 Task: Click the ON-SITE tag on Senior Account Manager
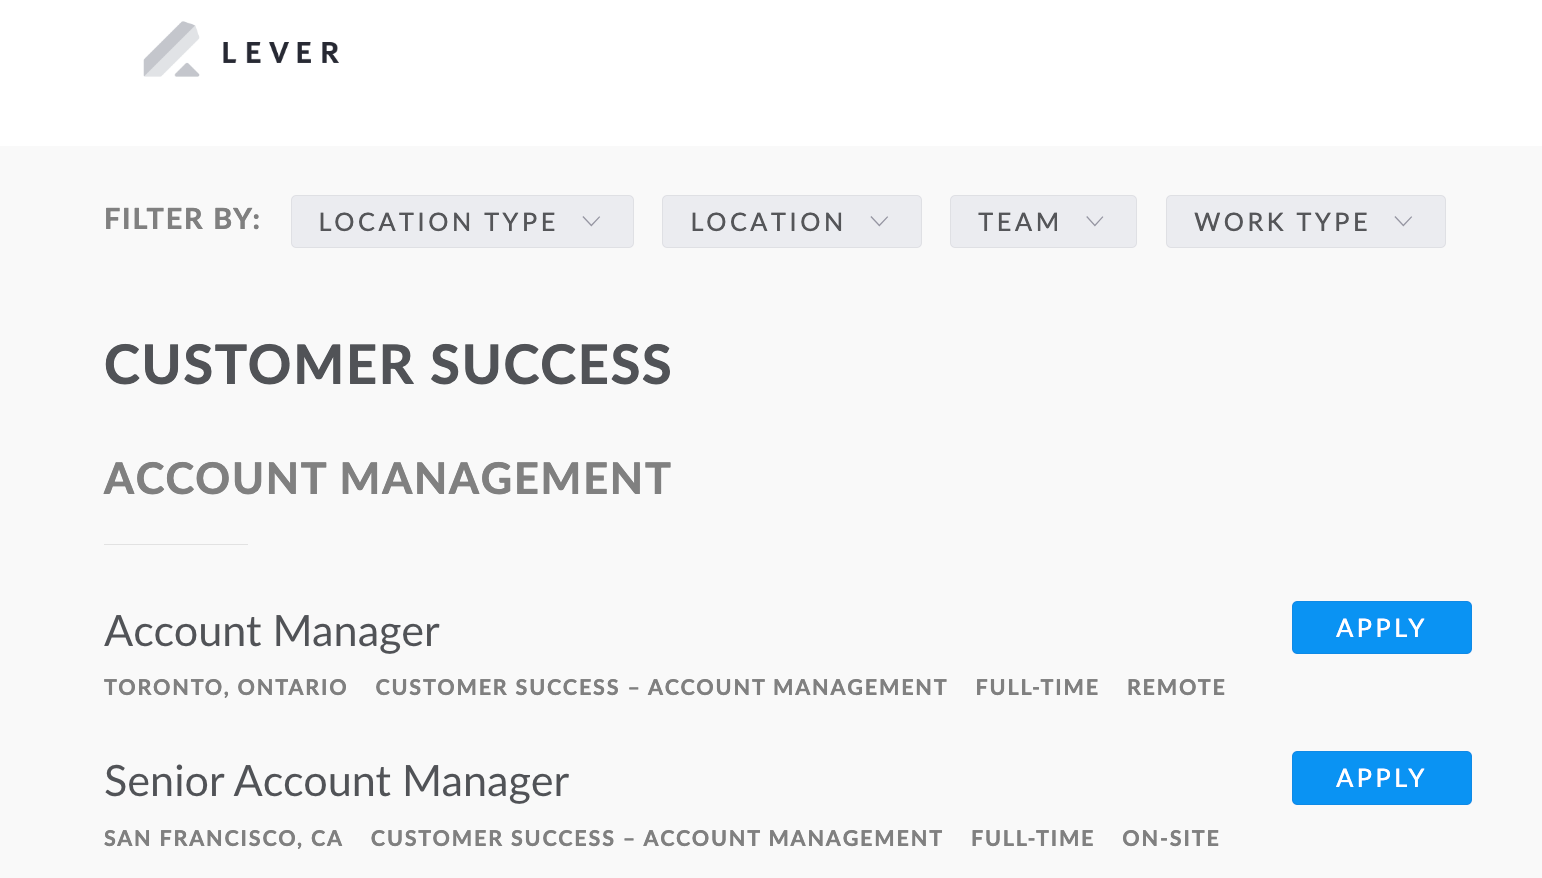click(x=1170, y=838)
